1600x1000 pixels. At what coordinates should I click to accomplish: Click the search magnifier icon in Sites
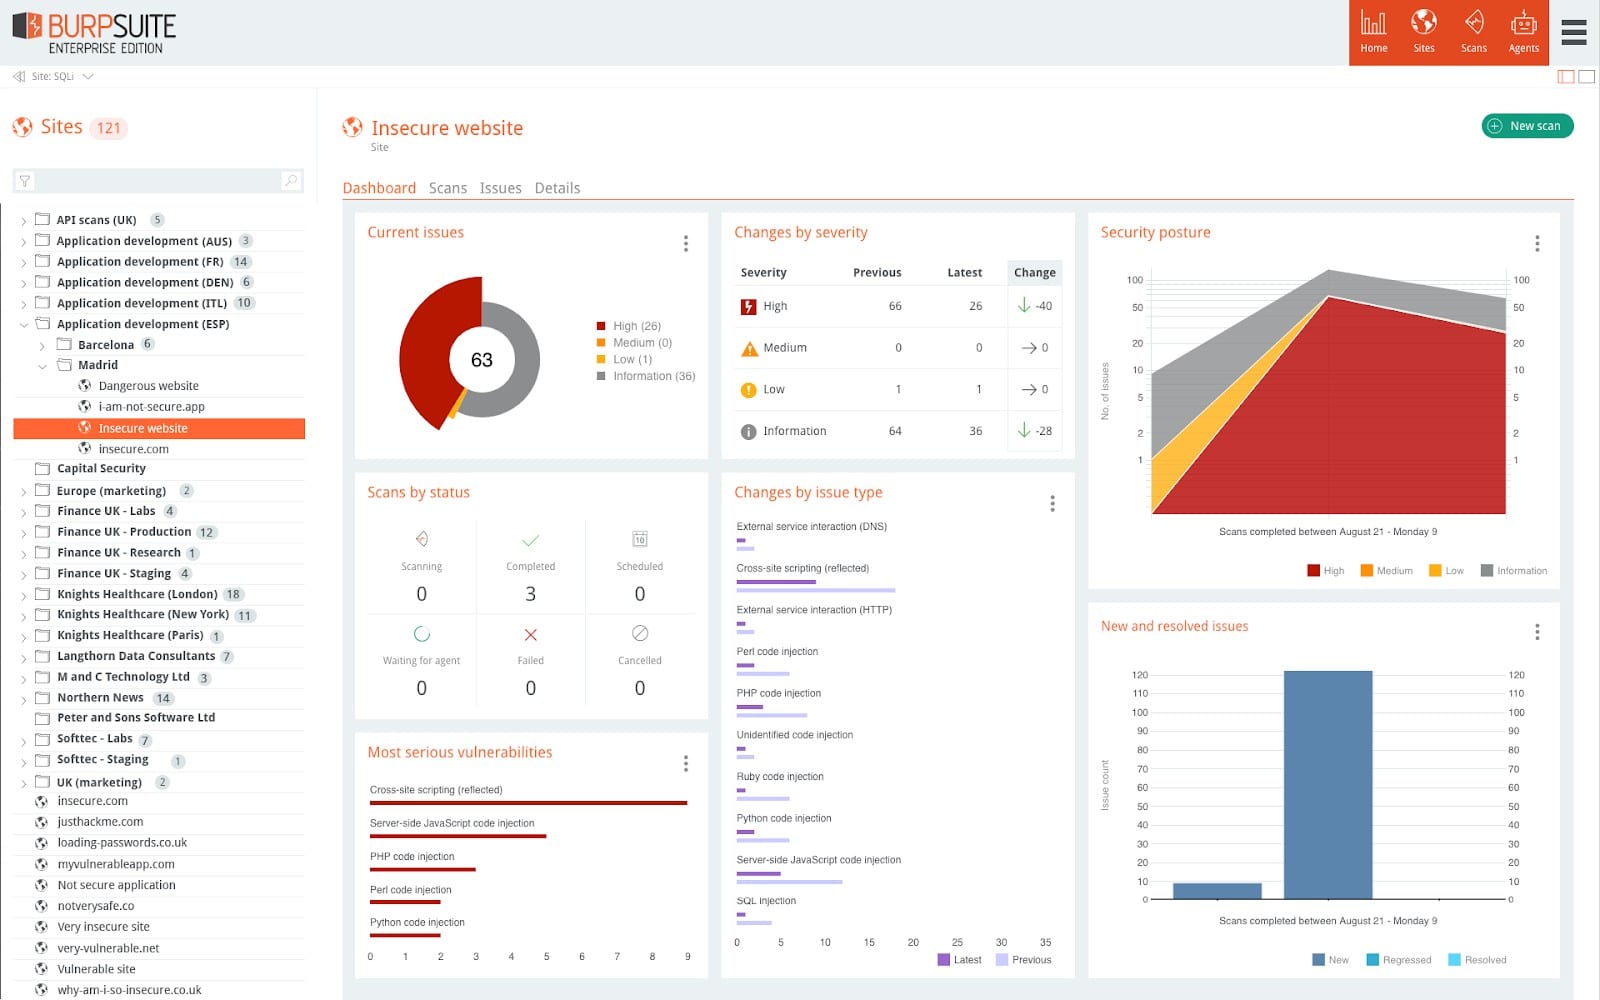290,180
